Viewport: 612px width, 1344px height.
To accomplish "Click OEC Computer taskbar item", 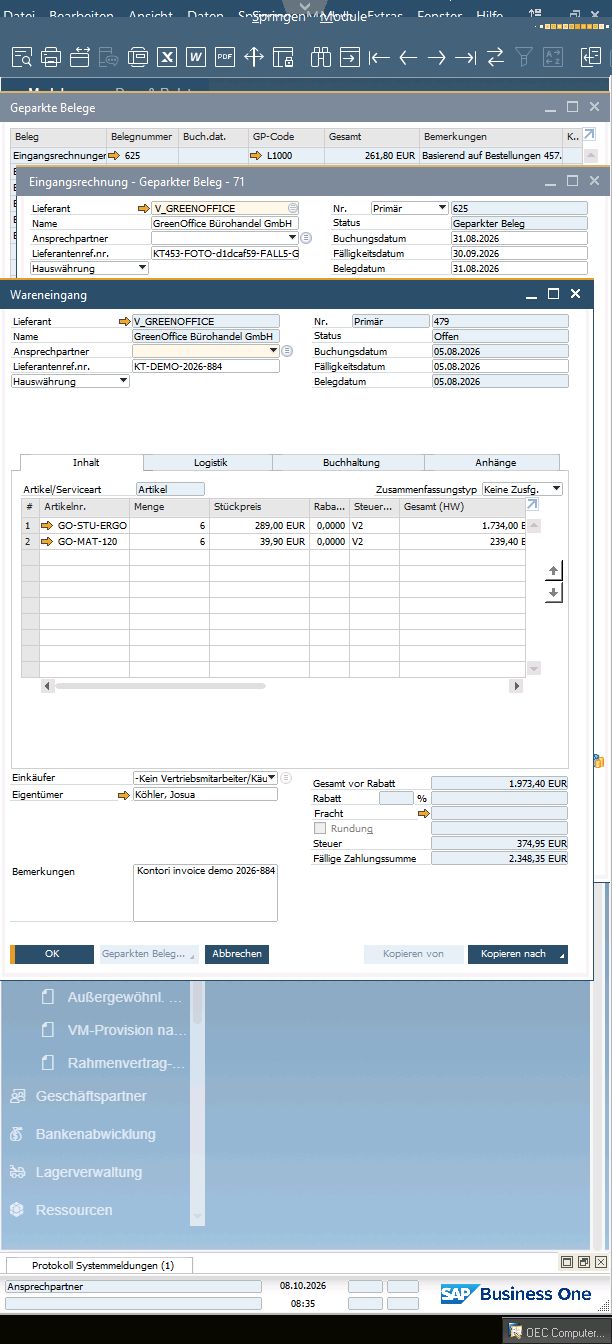I will point(558,1332).
